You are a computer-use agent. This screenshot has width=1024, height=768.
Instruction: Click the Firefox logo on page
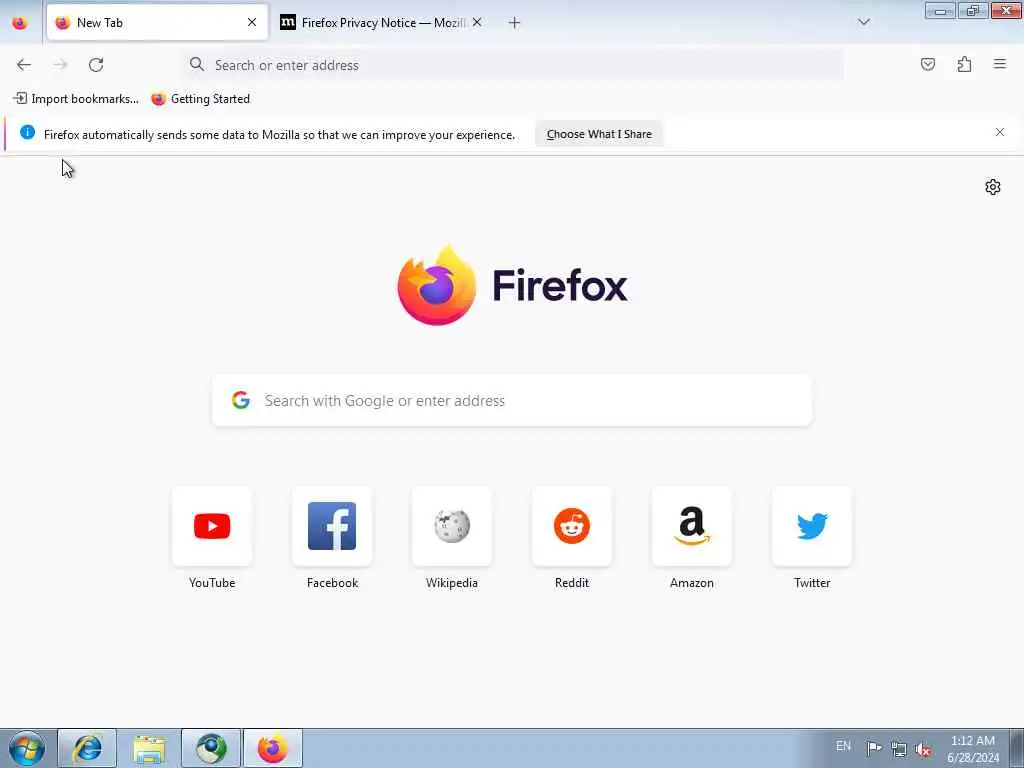[513, 285]
